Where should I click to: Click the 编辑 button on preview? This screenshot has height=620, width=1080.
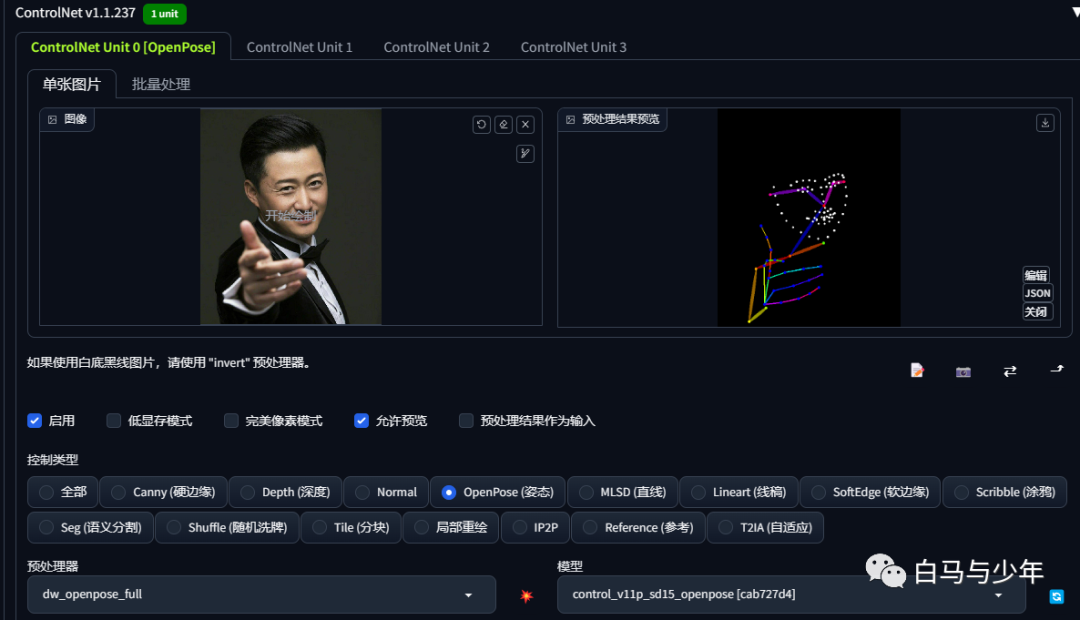pyautogui.click(x=1036, y=276)
